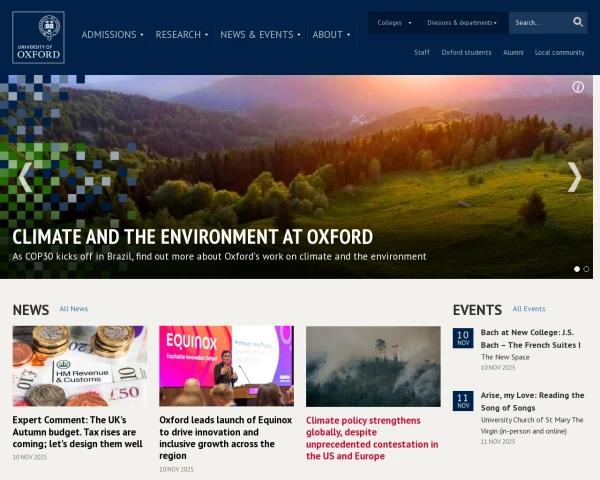
Task: Open Climate and the Environment at Oxford headline
Action: [192, 237]
